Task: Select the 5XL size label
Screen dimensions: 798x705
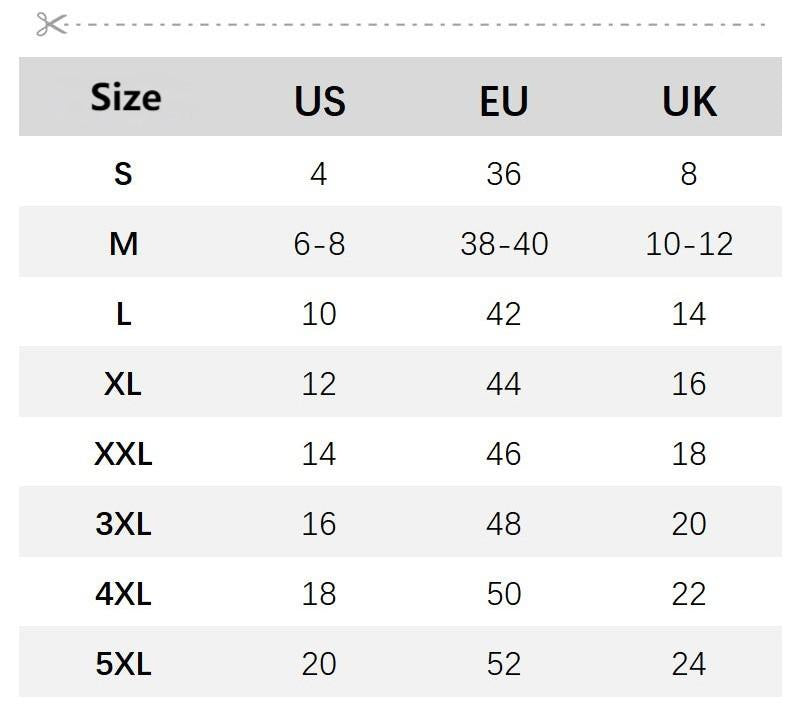Action: pyautogui.click(x=123, y=664)
